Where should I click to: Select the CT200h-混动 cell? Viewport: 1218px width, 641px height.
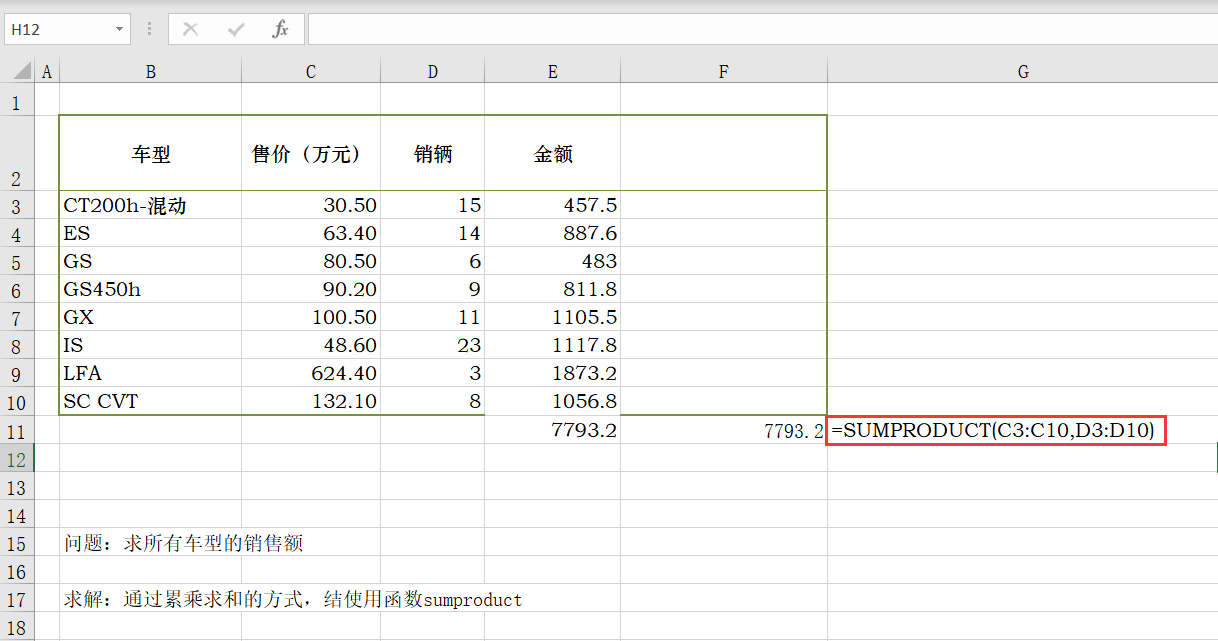pos(150,205)
